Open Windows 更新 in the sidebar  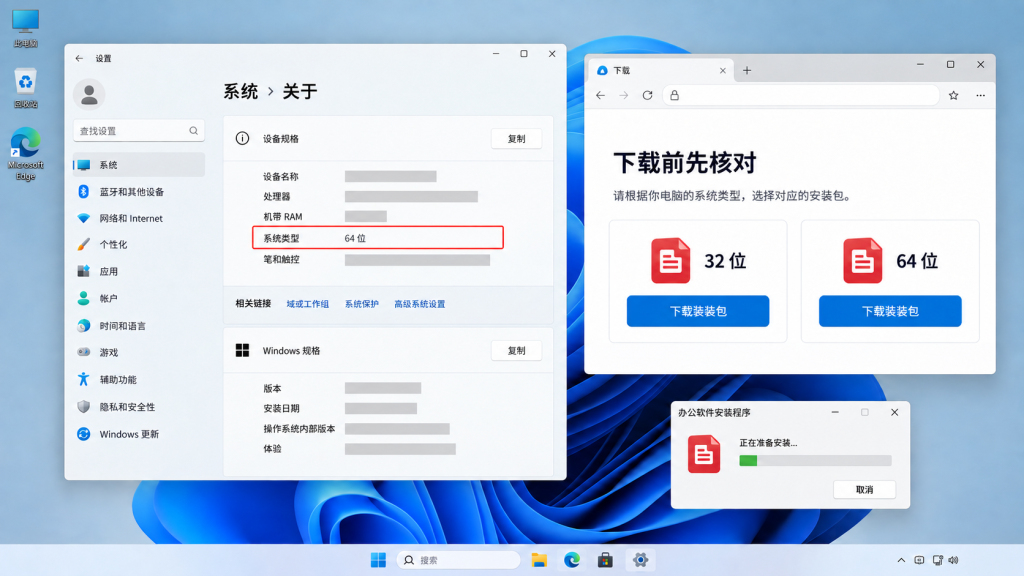138,434
